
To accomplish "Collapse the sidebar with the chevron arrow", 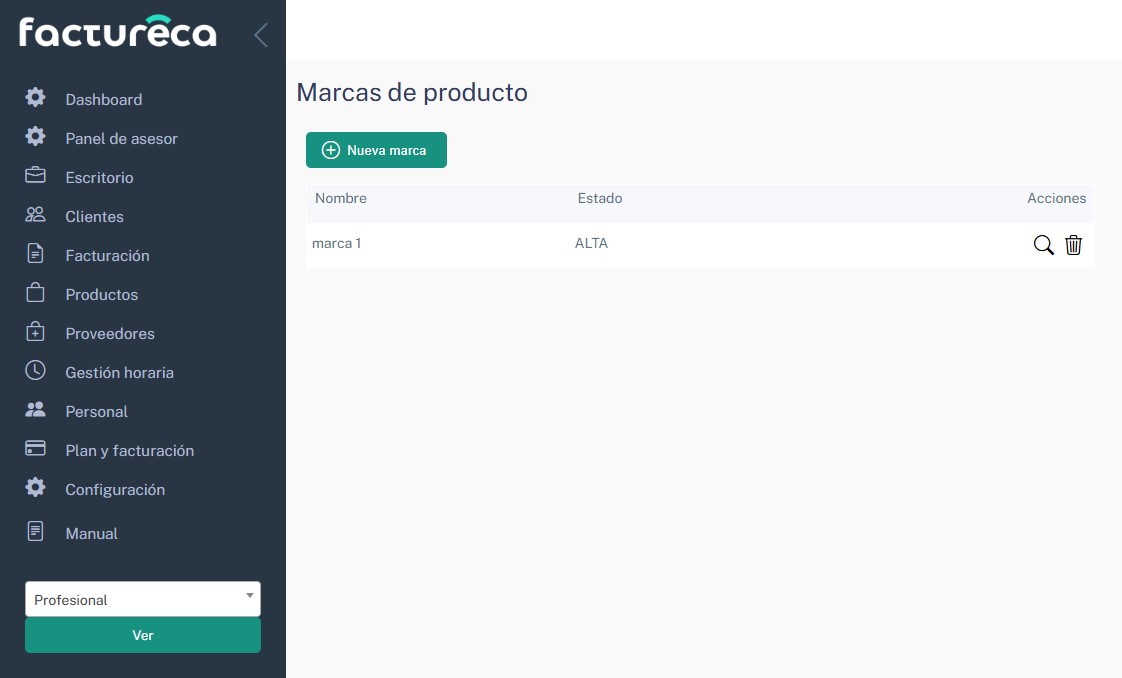I will point(261,35).
